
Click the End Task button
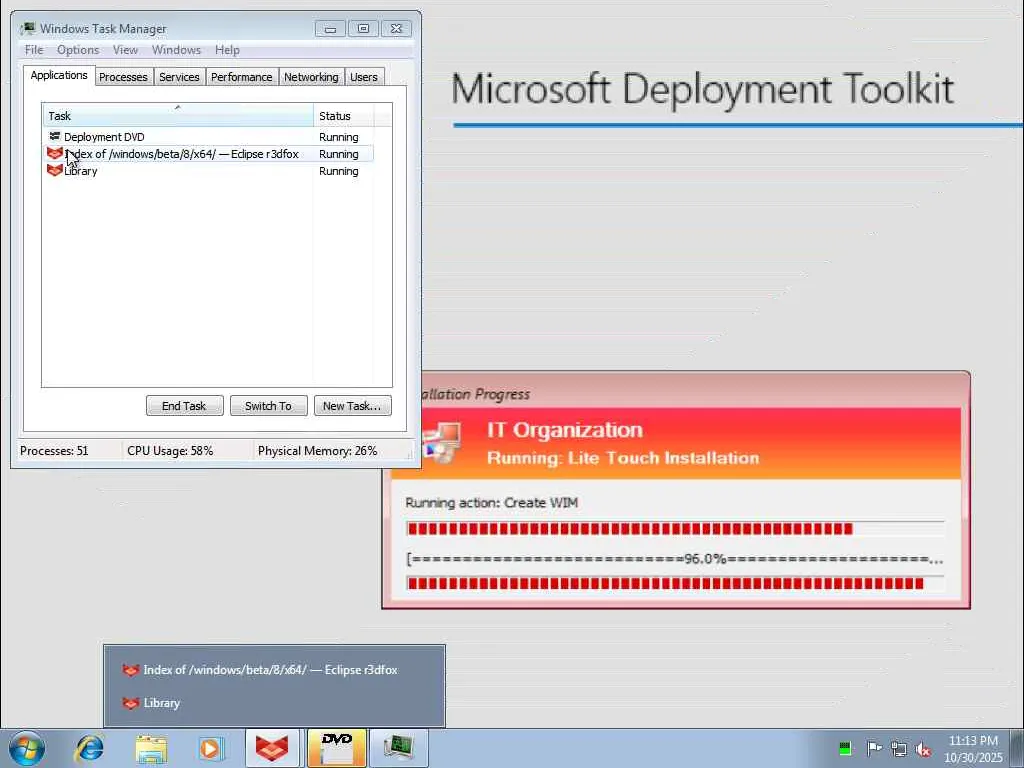click(x=184, y=406)
